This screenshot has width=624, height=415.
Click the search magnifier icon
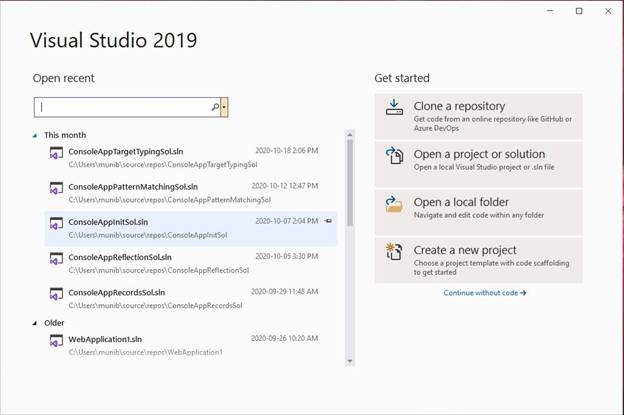[x=214, y=107]
